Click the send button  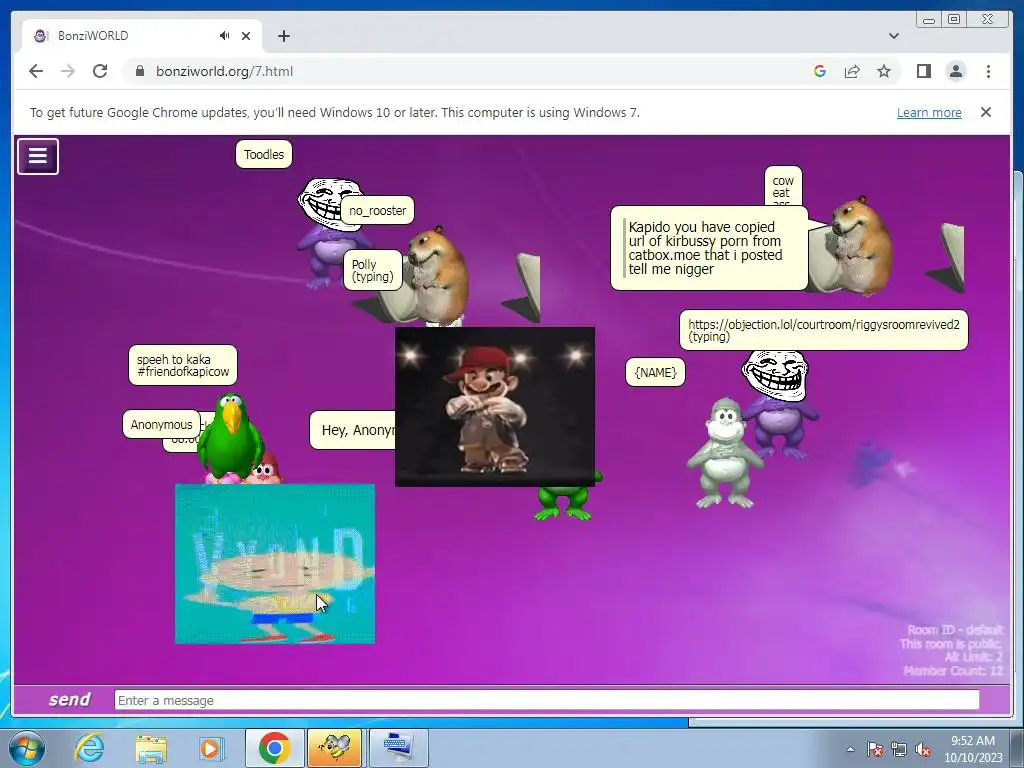(69, 699)
